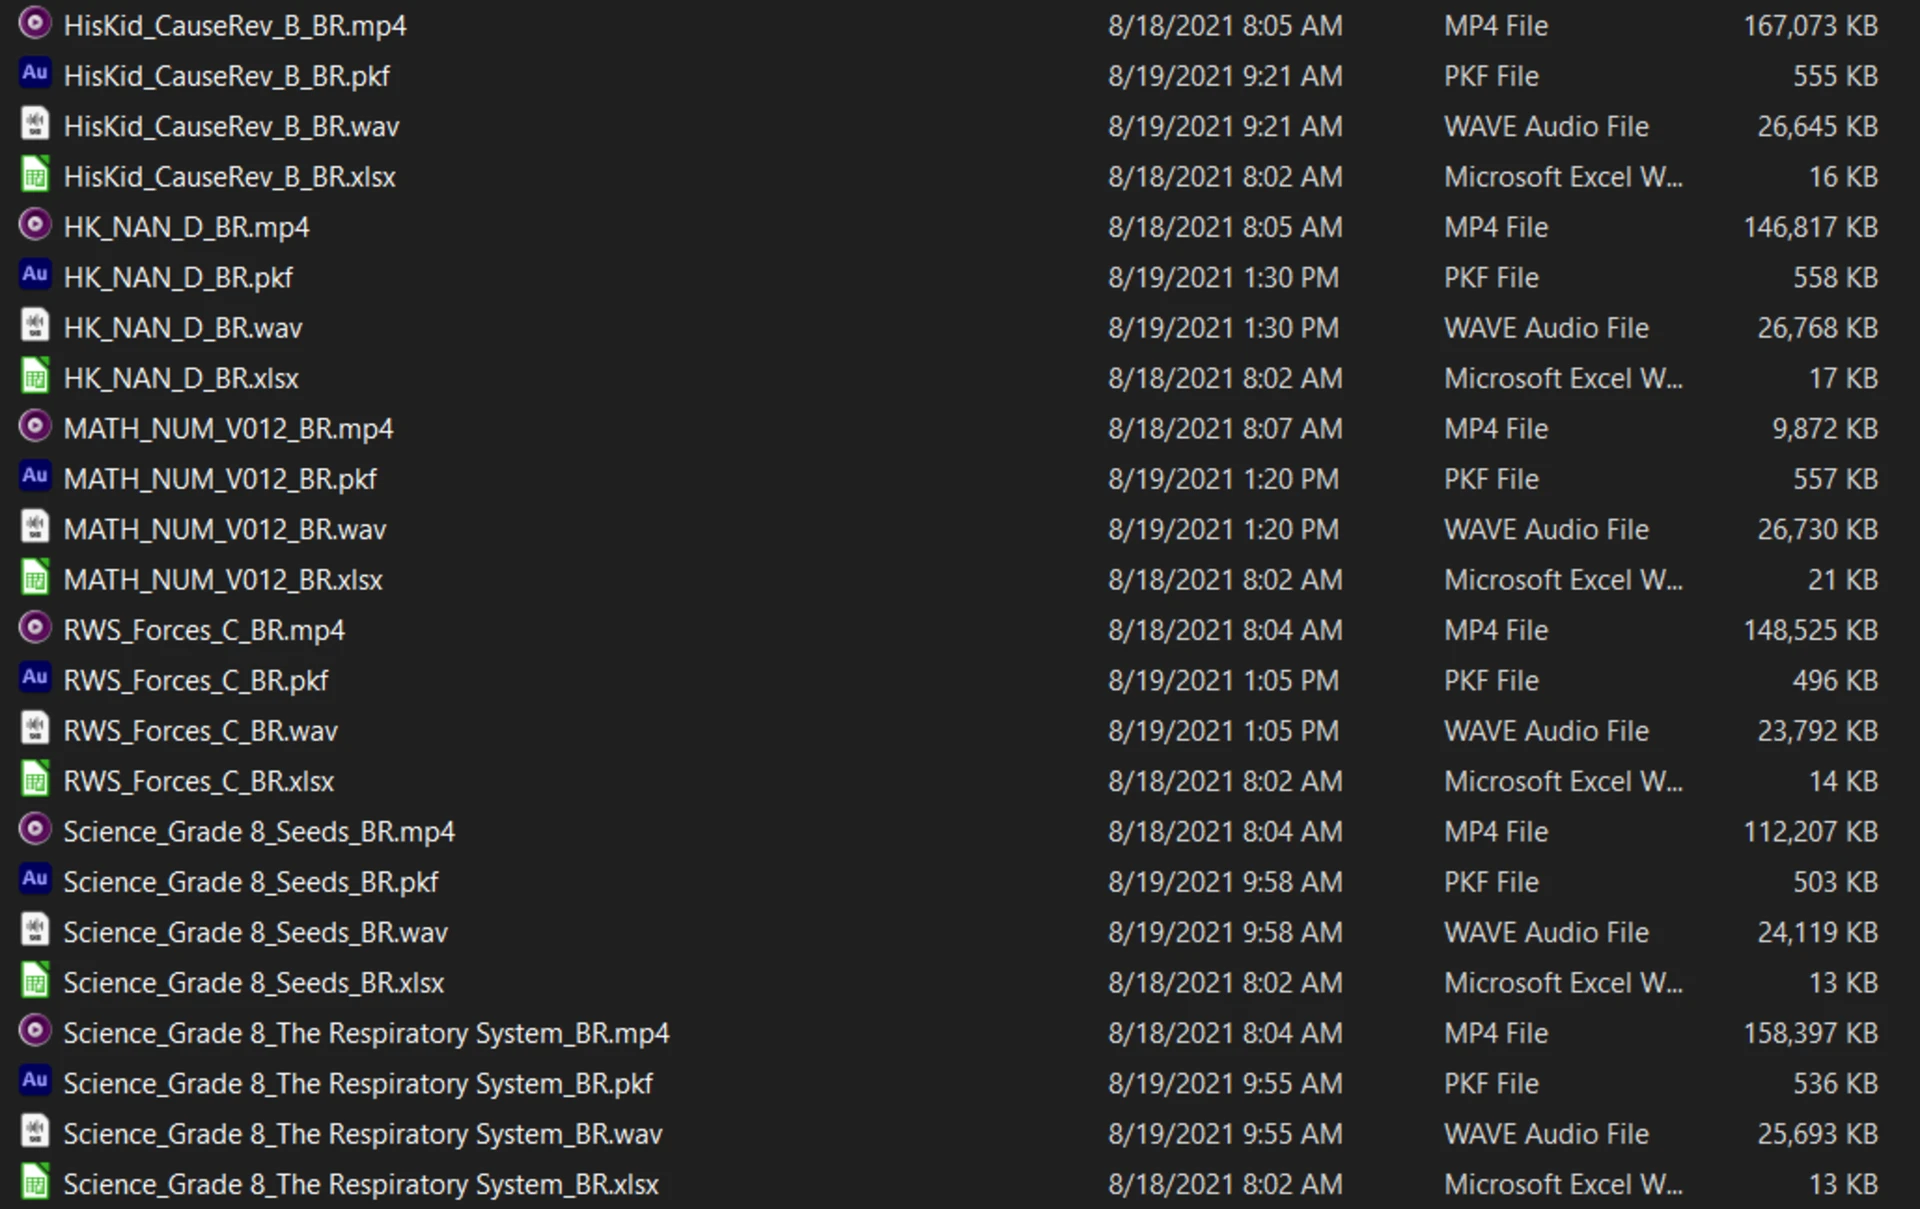Image resolution: width=1920 pixels, height=1209 pixels.
Task: Click the MP4 icon for HisKid_CauseRev_B_BR.mp4
Action: [35, 23]
